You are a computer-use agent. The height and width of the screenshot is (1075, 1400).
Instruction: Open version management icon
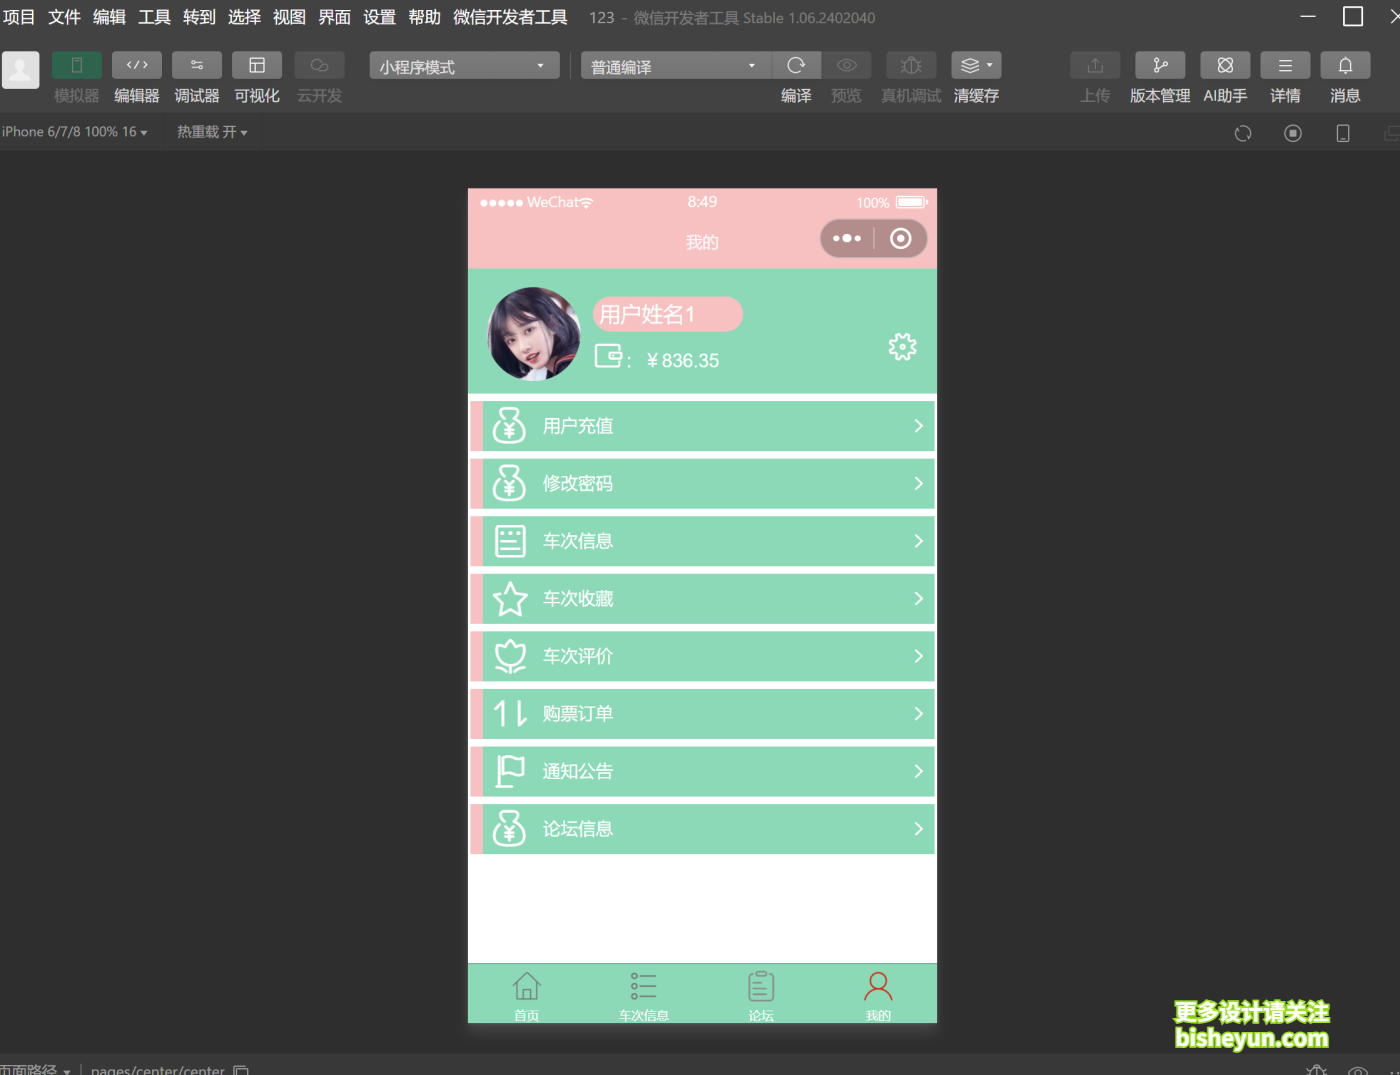(1160, 66)
